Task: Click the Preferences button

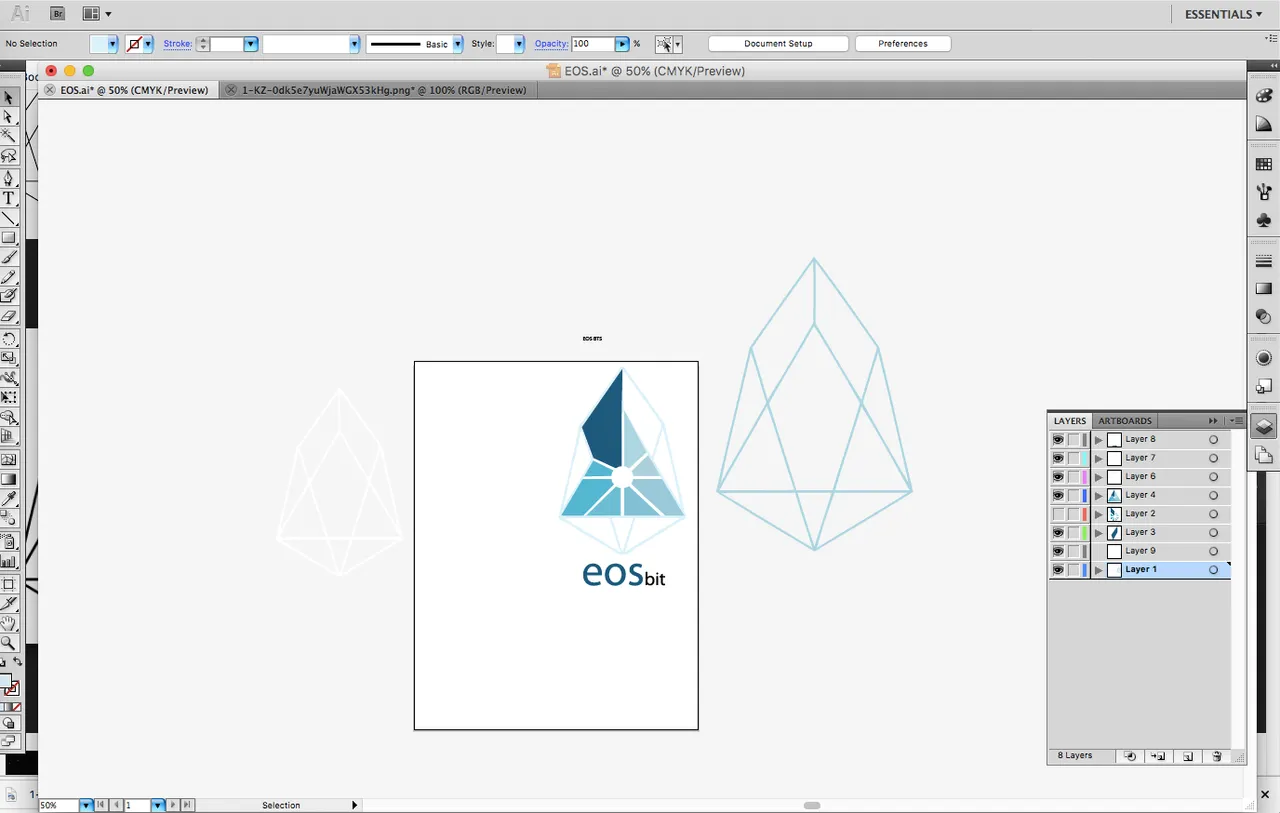Action: (903, 44)
